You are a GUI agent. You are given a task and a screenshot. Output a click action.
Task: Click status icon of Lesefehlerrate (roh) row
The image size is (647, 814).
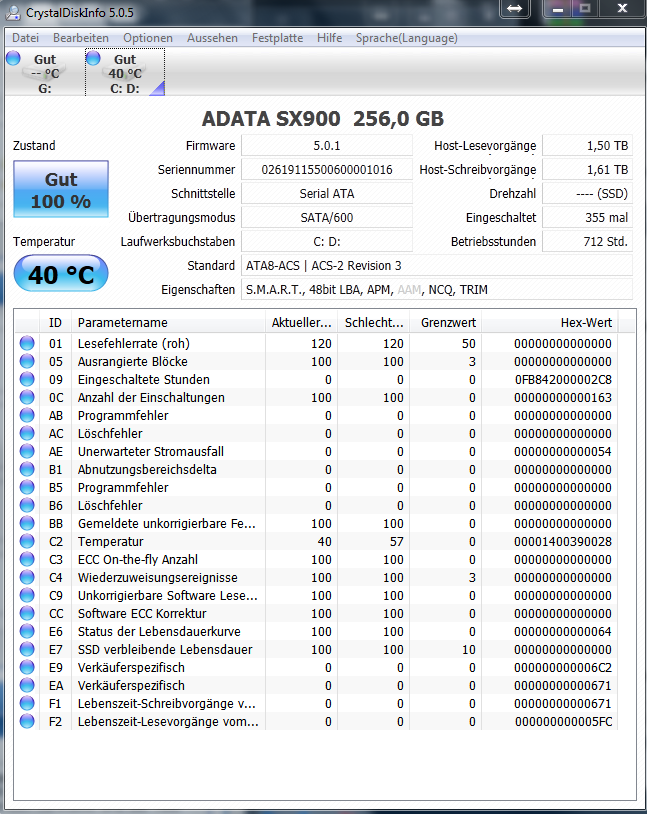pyautogui.click(x=27, y=343)
